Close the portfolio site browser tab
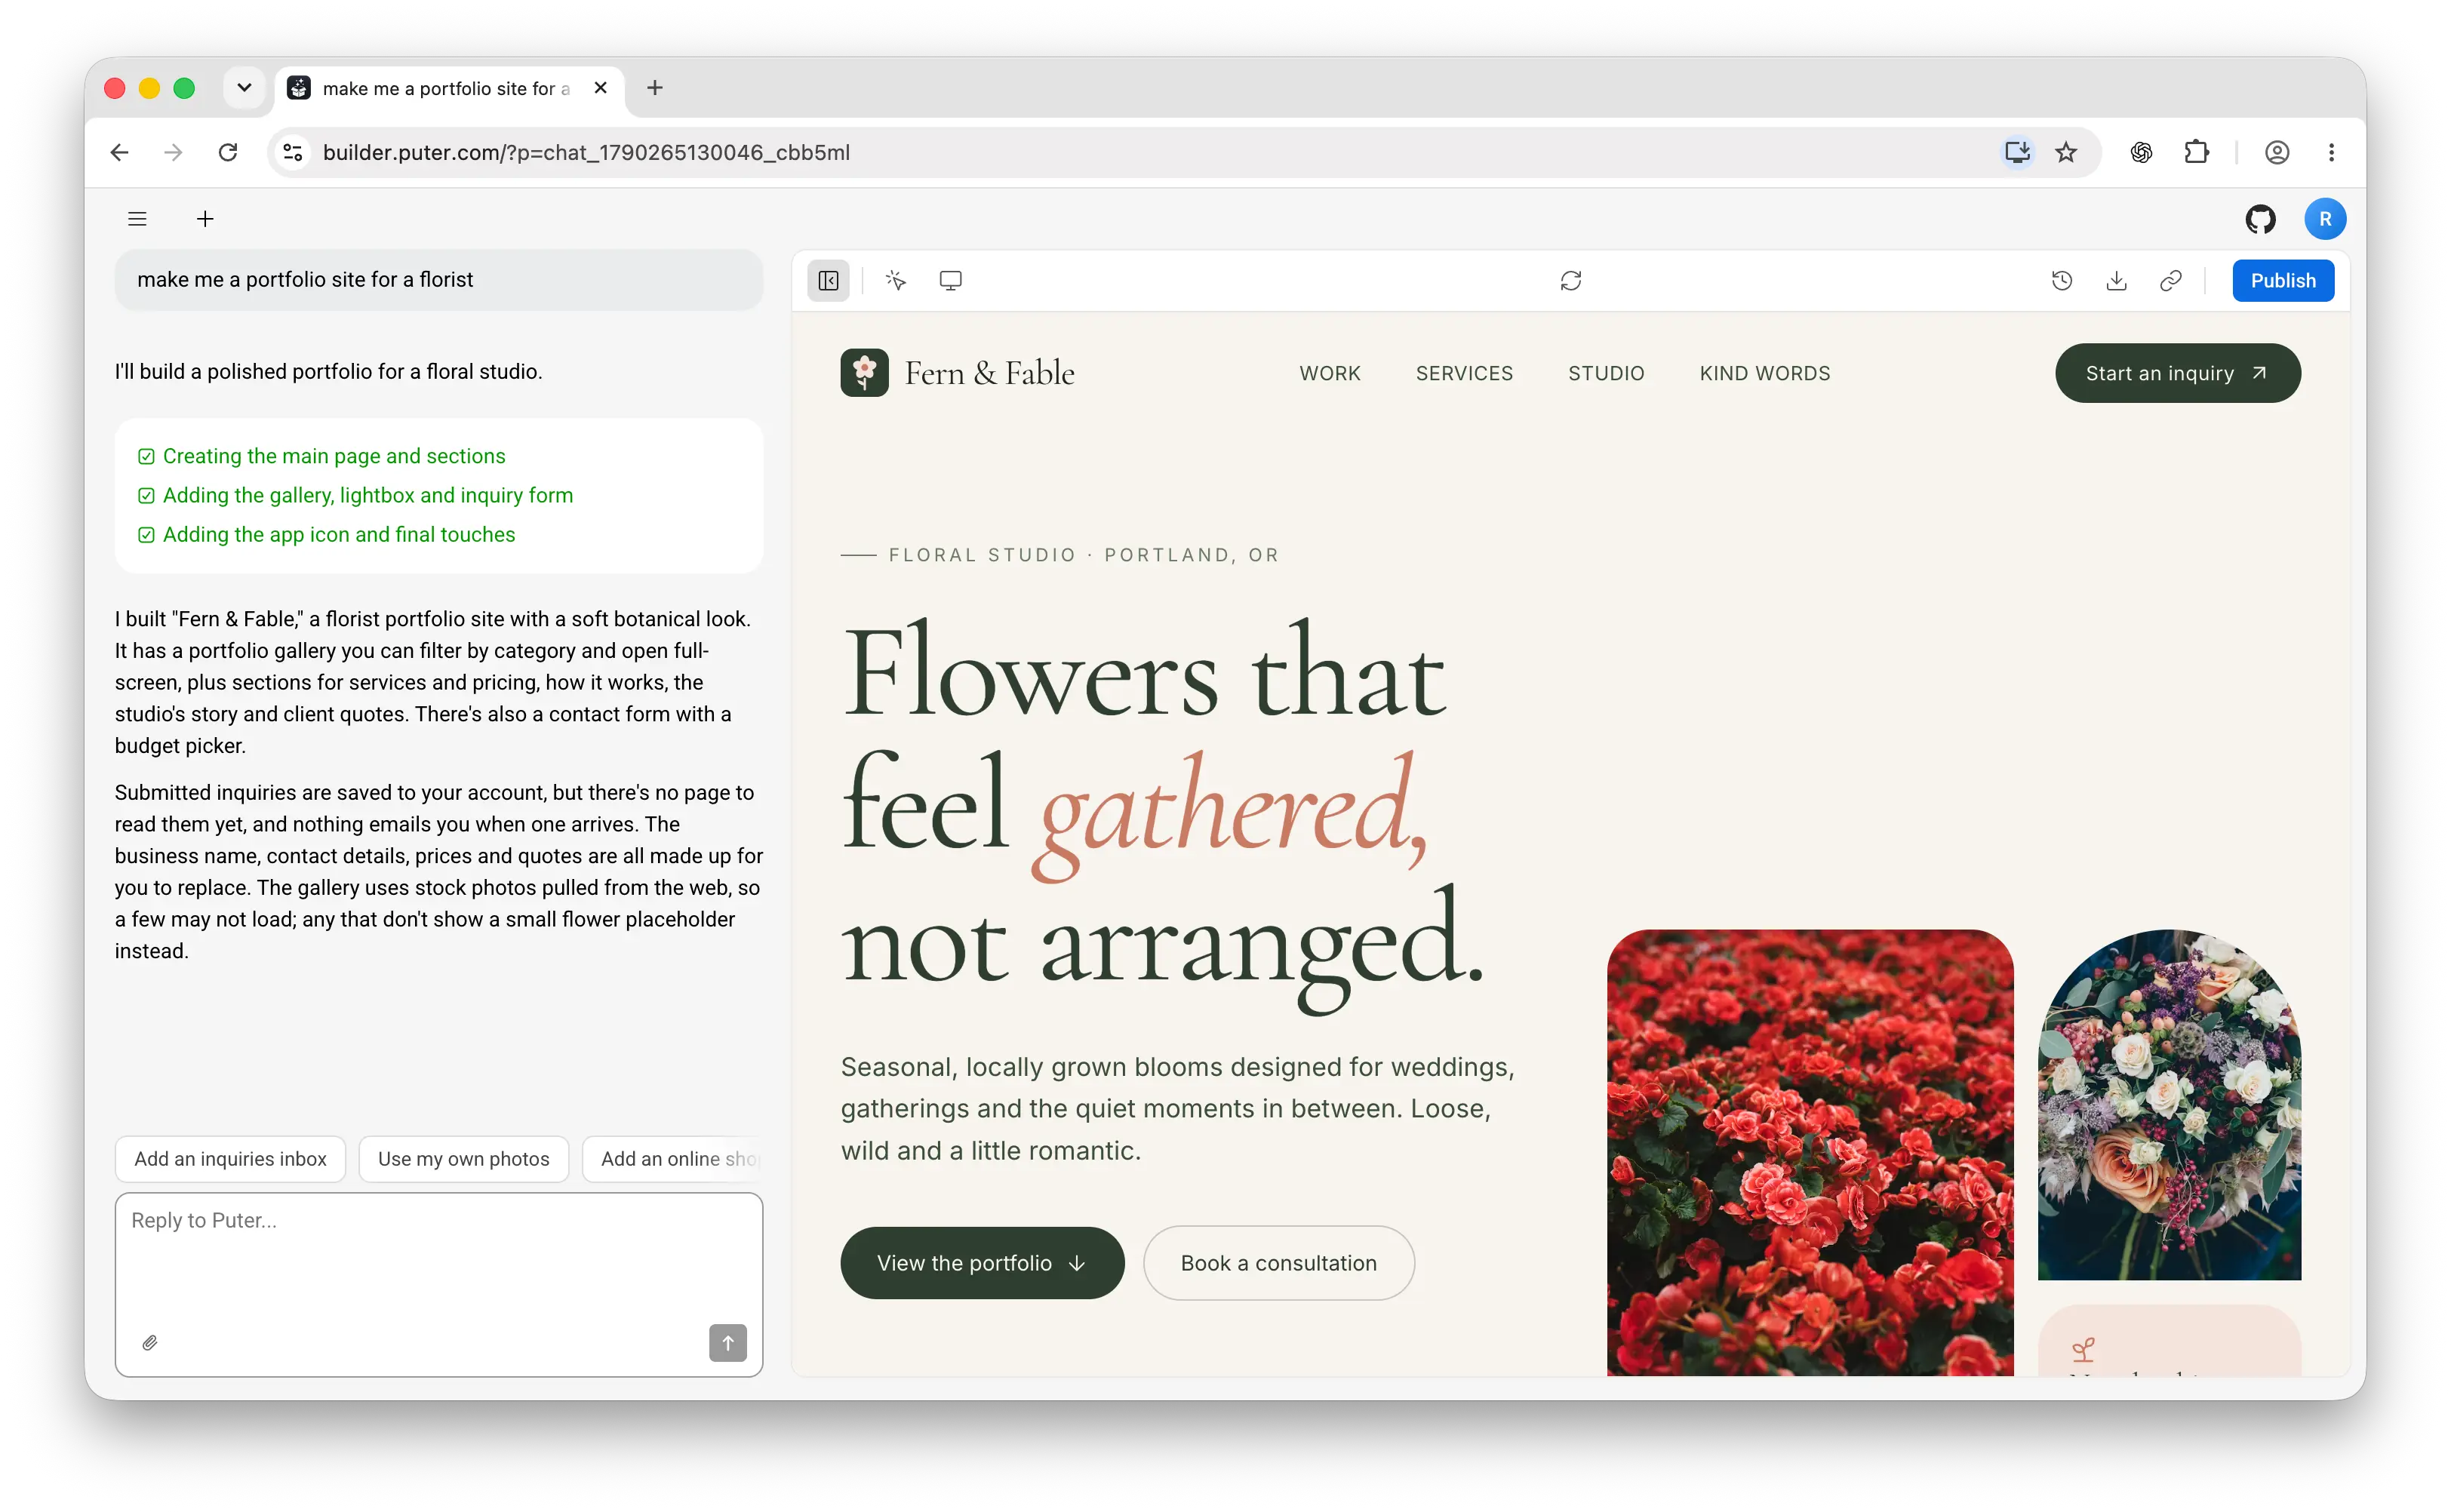 [600, 88]
